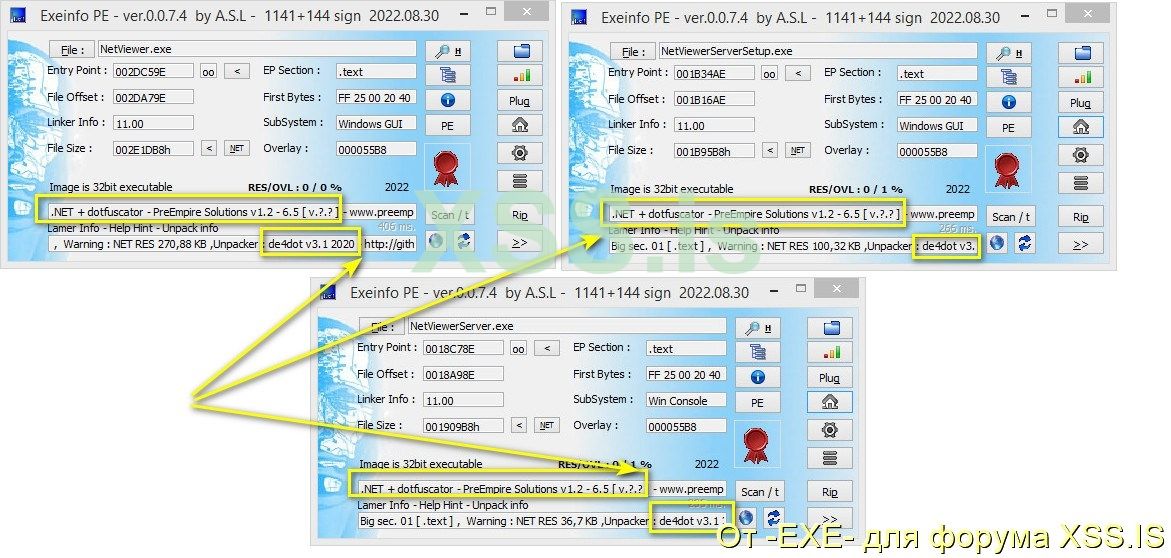
Task: Click NET button in NetViewerServerSetup.exe window
Action: point(798,151)
